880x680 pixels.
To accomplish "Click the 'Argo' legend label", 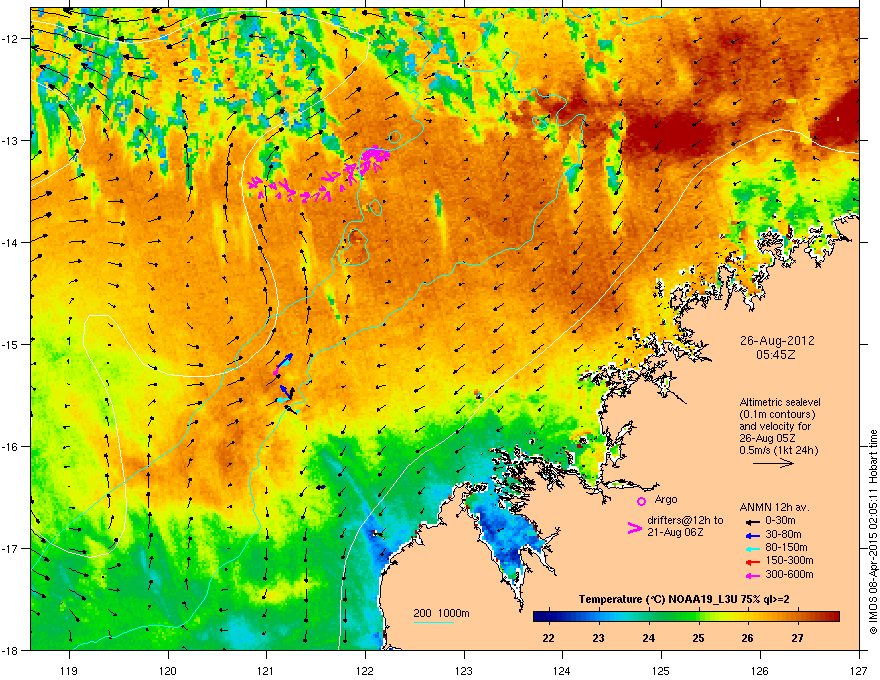I will [x=666, y=499].
